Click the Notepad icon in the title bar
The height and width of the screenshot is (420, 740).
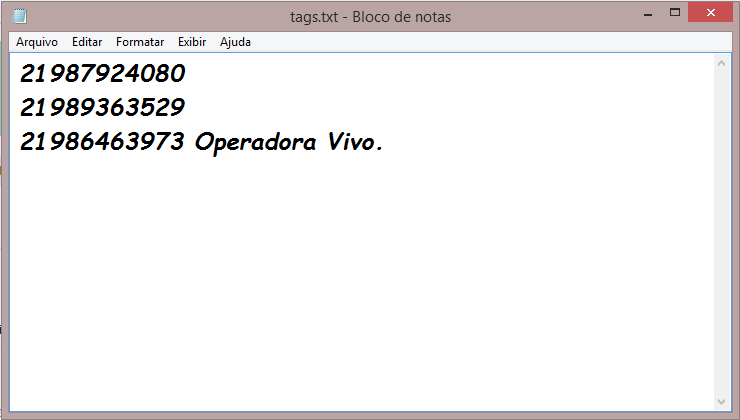(x=20, y=16)
